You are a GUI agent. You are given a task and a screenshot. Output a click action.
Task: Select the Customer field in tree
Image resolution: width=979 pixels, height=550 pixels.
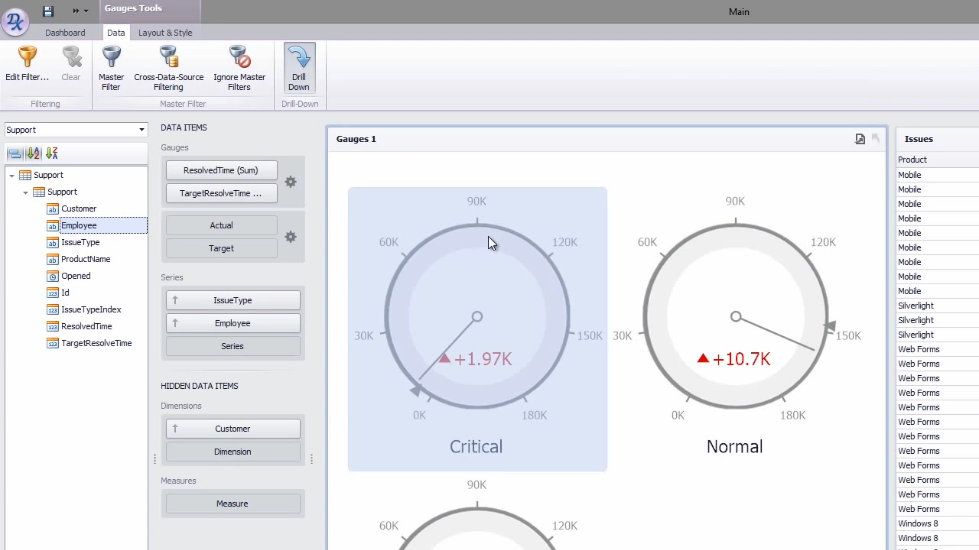[79, 209]
